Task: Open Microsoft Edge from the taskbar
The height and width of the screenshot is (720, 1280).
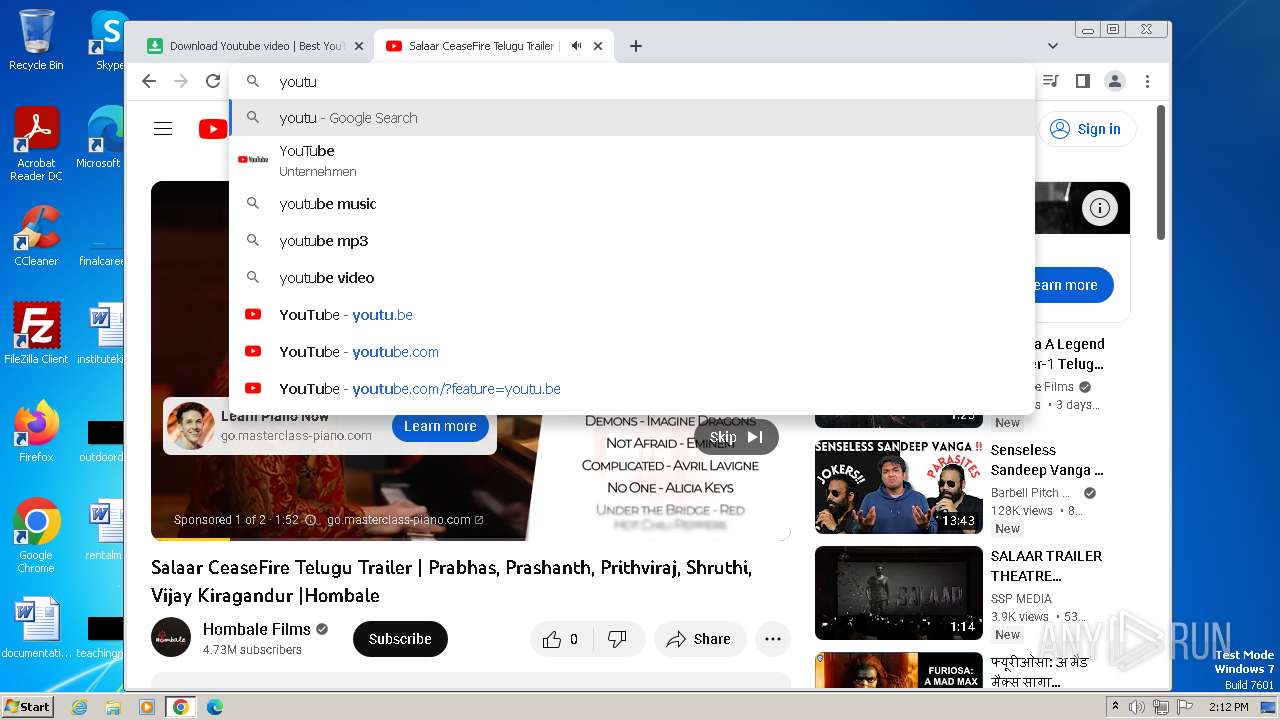Action: pyautogui.click(x=215, y=707)
